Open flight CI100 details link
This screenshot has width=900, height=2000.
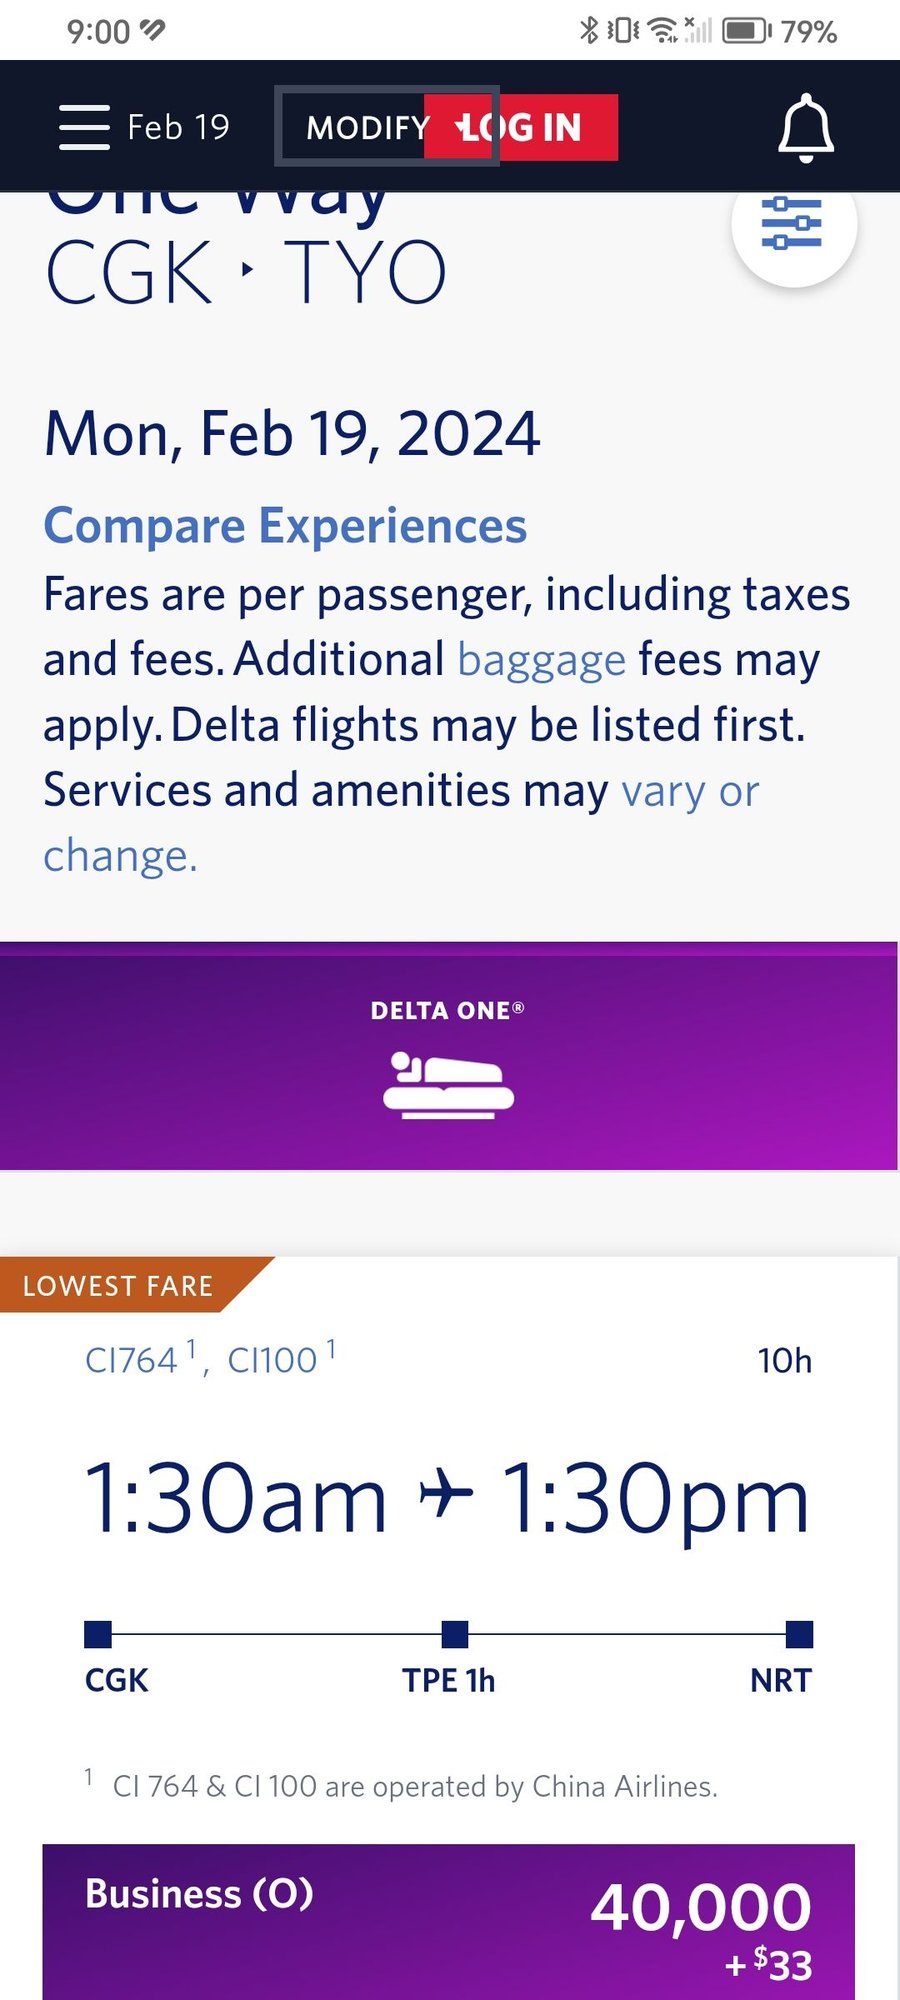[x=273, y=1360]
